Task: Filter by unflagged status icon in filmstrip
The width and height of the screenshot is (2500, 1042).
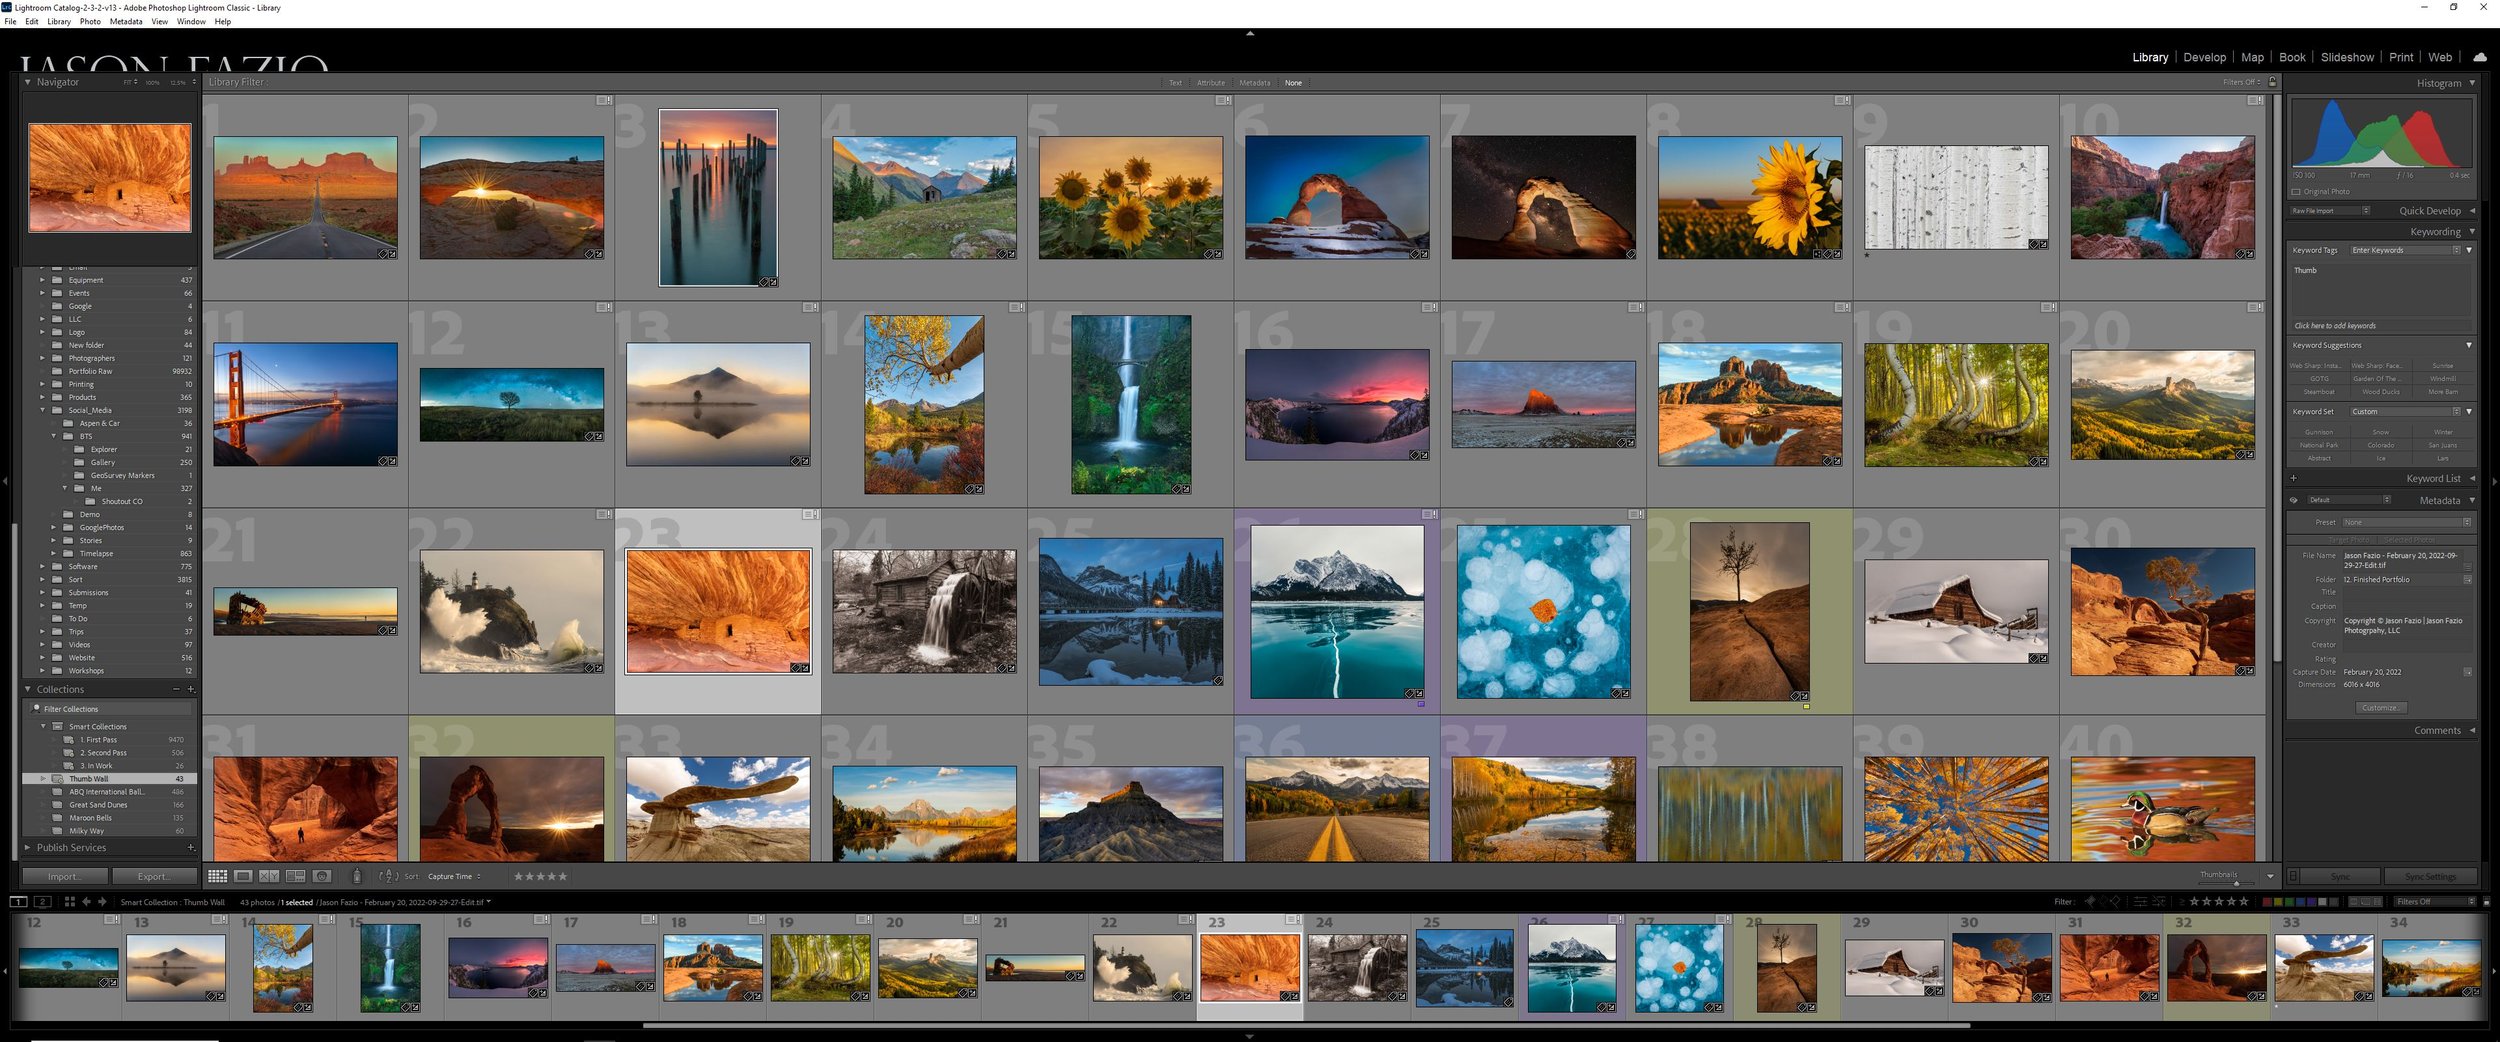Action: pyautogui.click(x=2103, y=902)
